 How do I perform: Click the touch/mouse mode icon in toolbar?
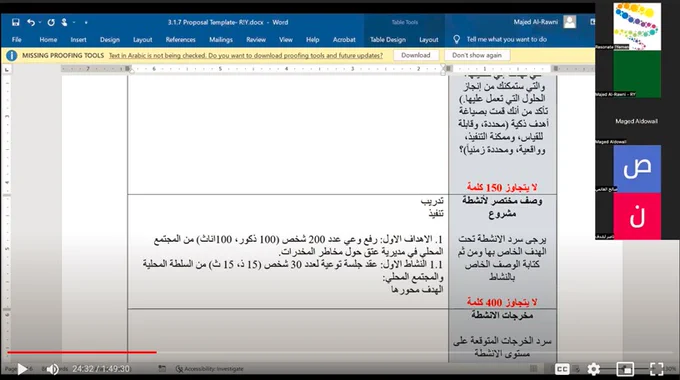tap(64, 22)
